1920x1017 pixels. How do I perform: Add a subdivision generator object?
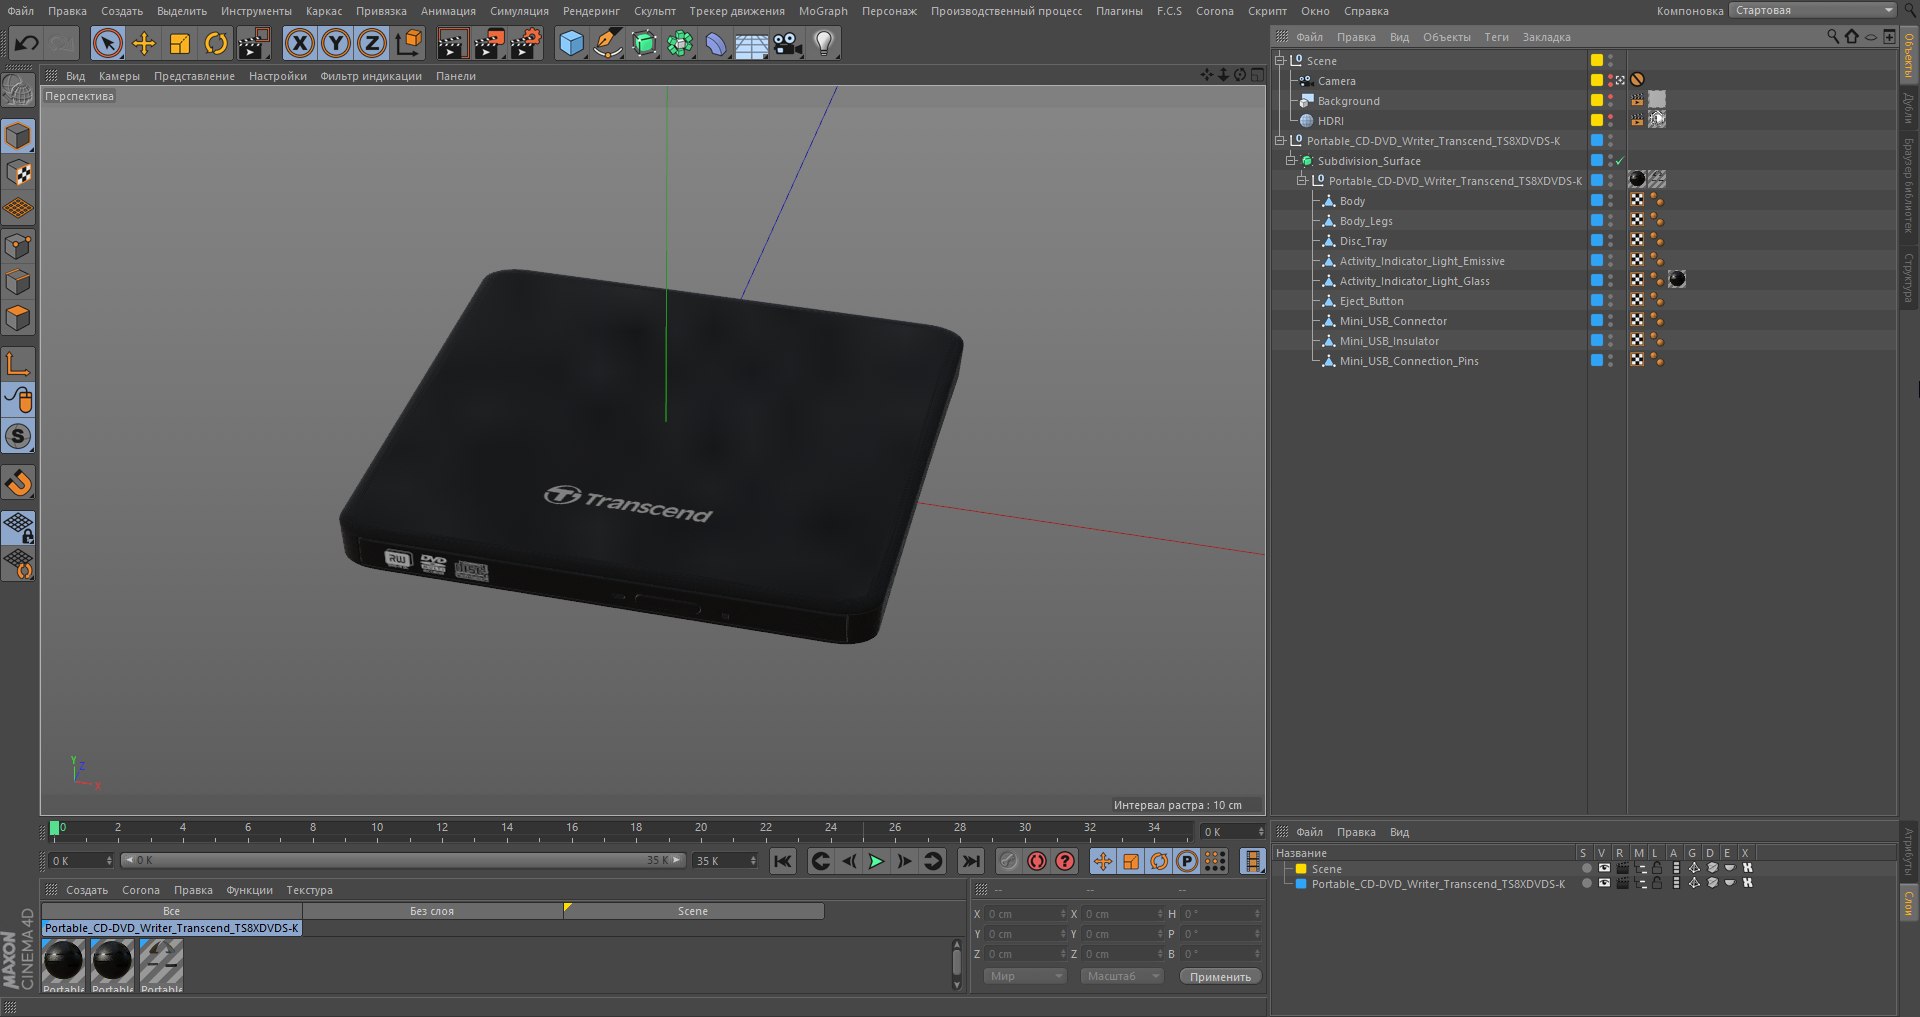pyautogui.click(x=645, y=43)
